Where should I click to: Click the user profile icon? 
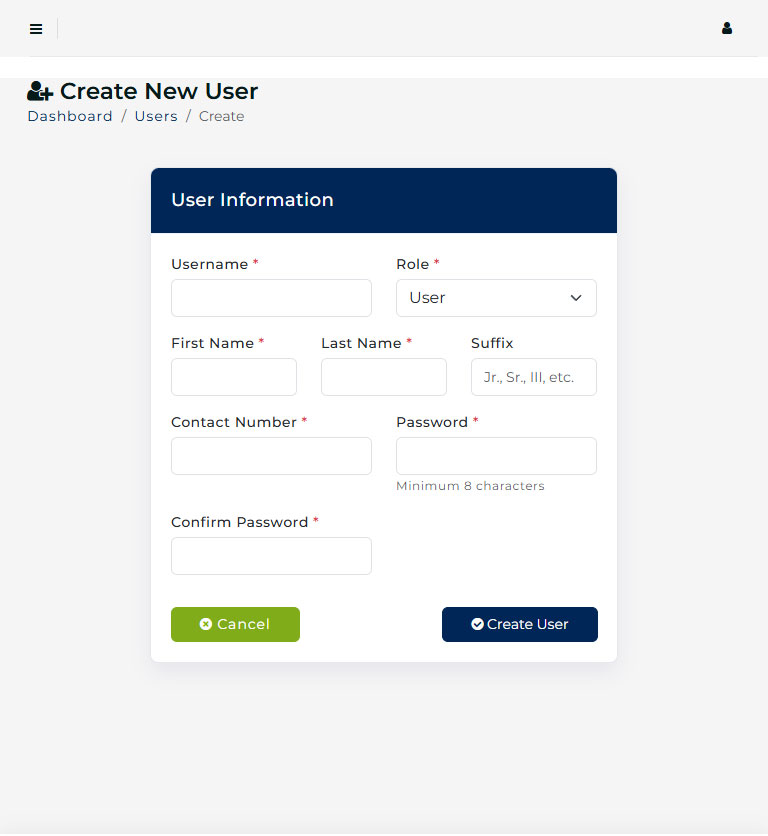(727, 29)
